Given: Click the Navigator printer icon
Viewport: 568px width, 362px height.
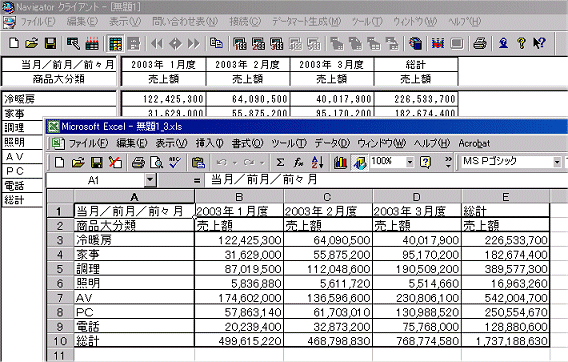Looking at the screenshot, I should pyautogui.click(x=480, y=44).
